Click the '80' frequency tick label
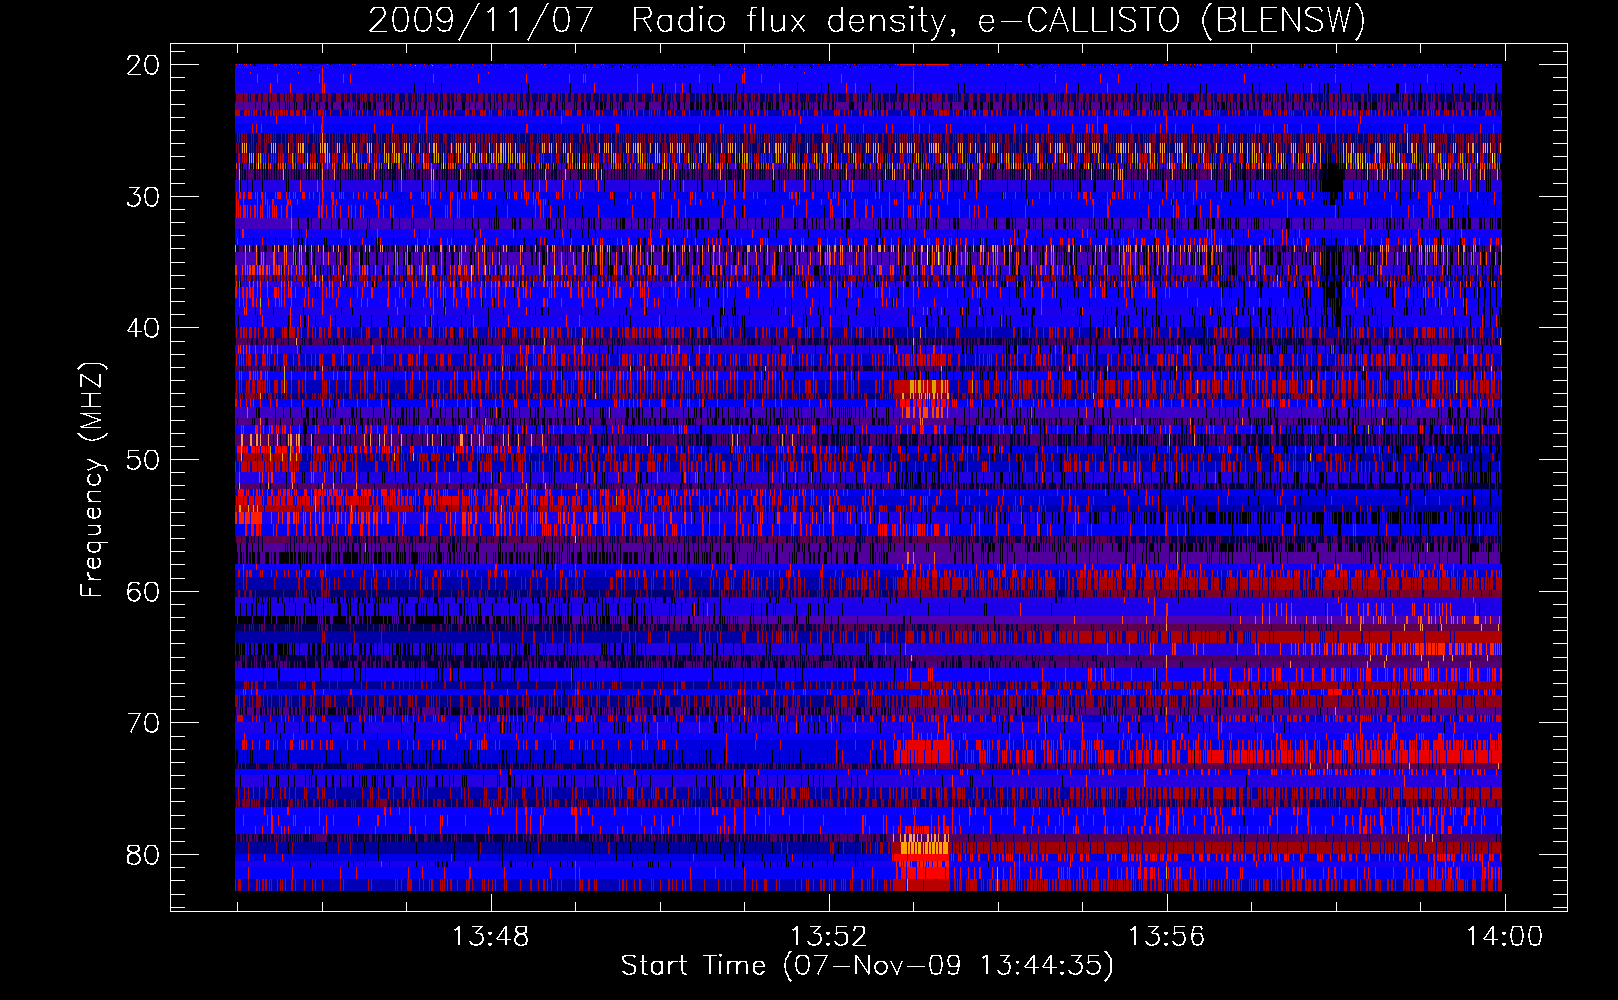 [x=144, y=855]
